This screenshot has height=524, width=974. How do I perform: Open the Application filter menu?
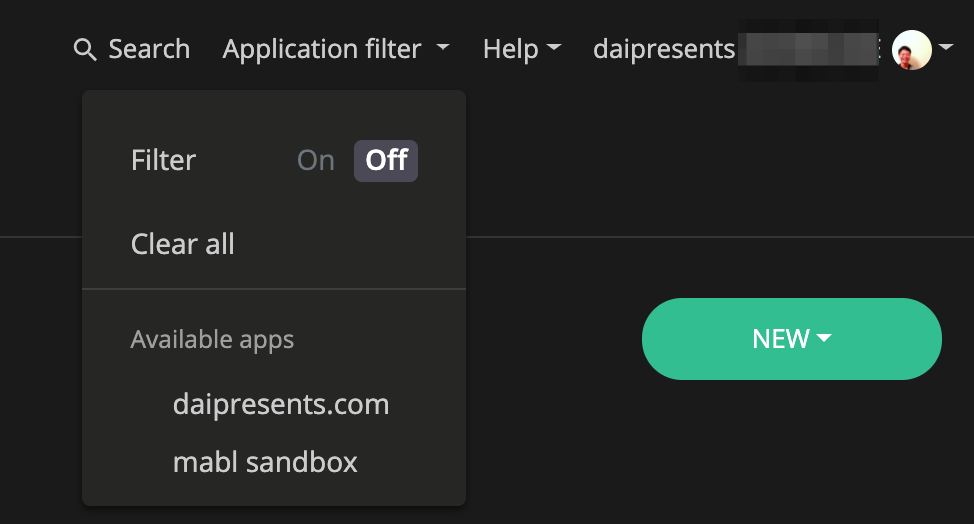point(322,49)
